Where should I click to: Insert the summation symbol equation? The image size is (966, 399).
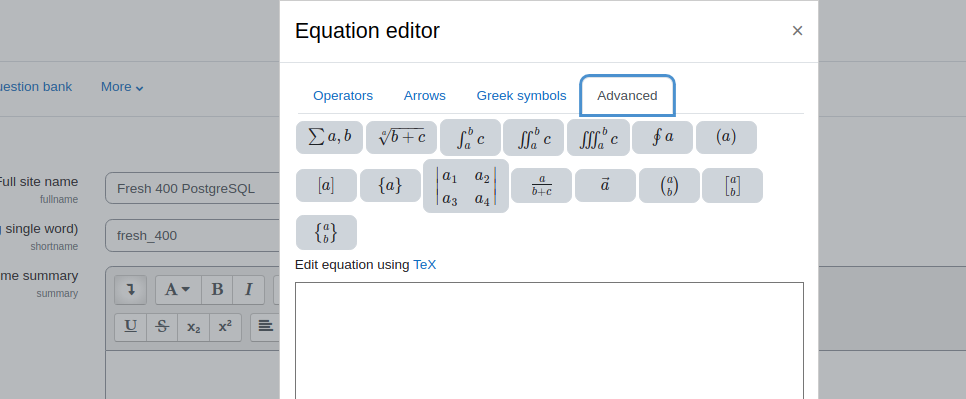pos(330,137)
